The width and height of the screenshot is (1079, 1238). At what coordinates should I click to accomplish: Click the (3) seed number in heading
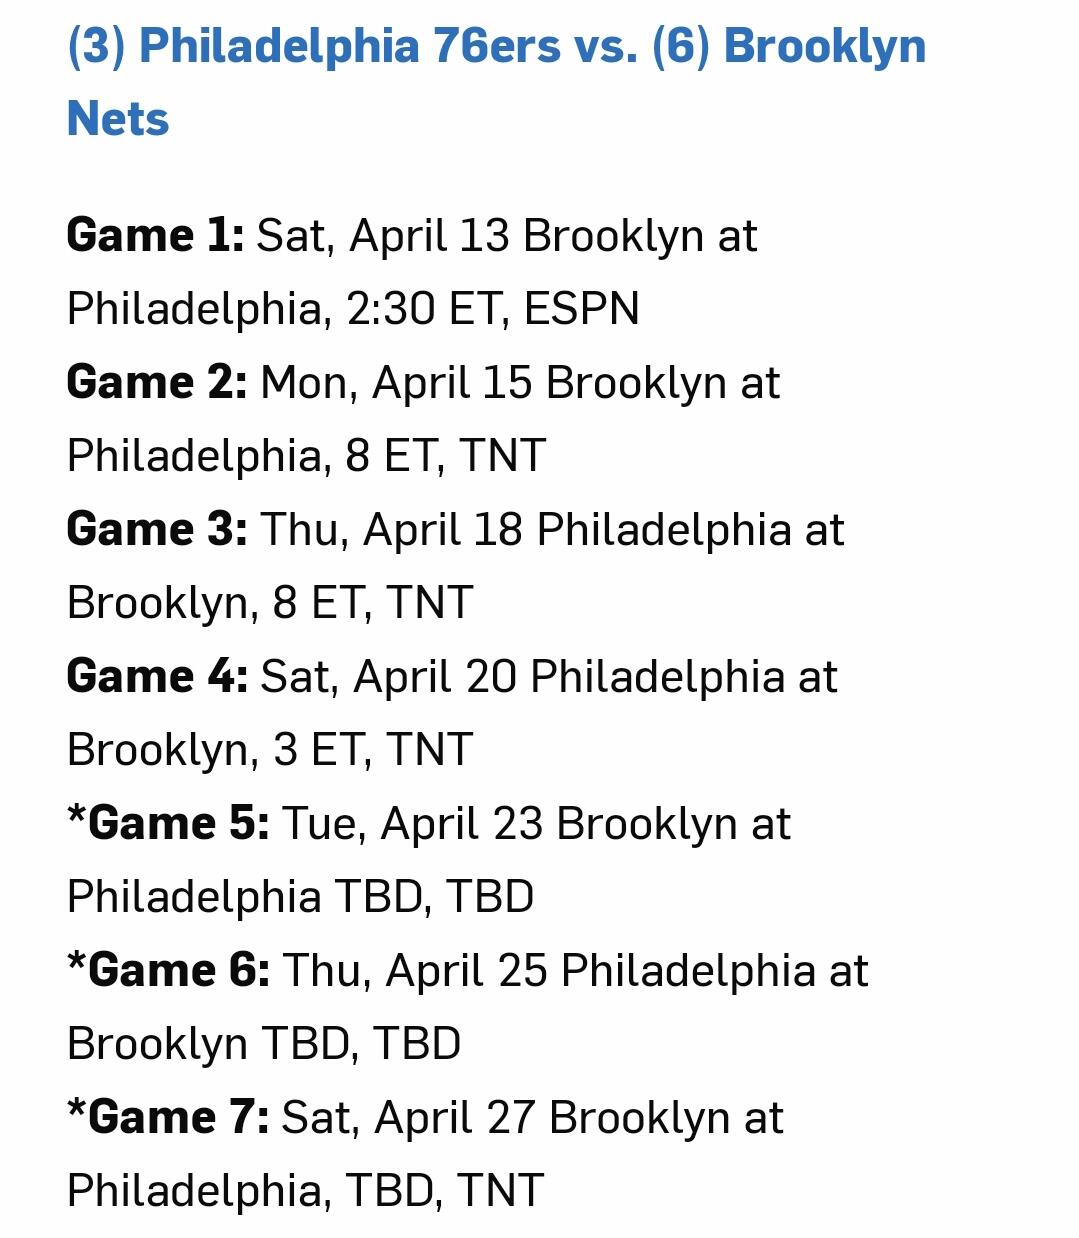(x=96, y=47)
